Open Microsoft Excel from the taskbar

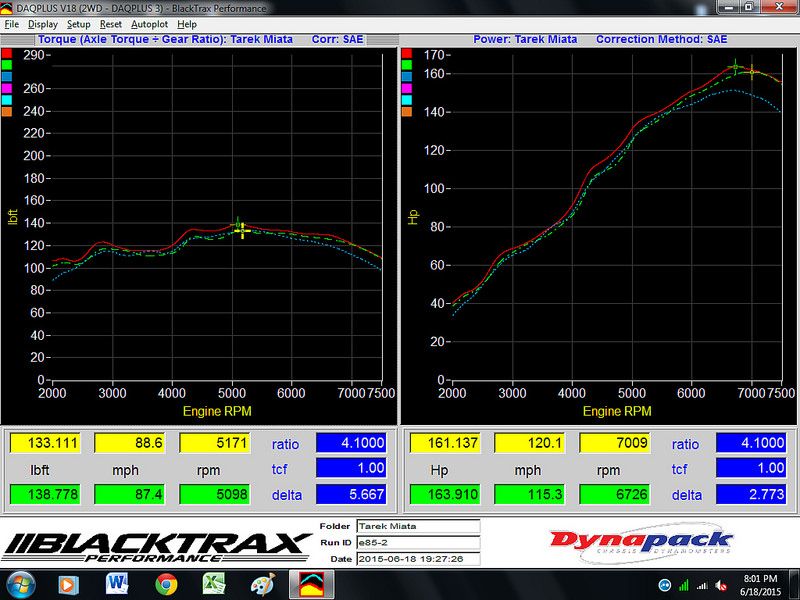click(214, 584)
